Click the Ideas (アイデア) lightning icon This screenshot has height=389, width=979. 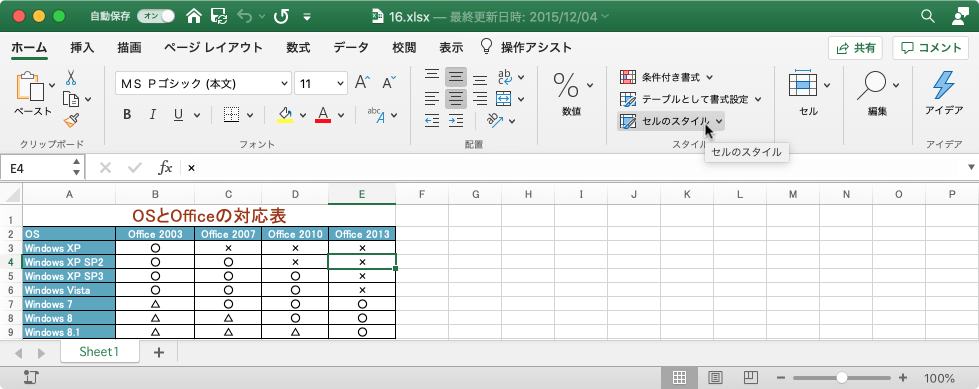pyautogui.click(x=943, y=86)
